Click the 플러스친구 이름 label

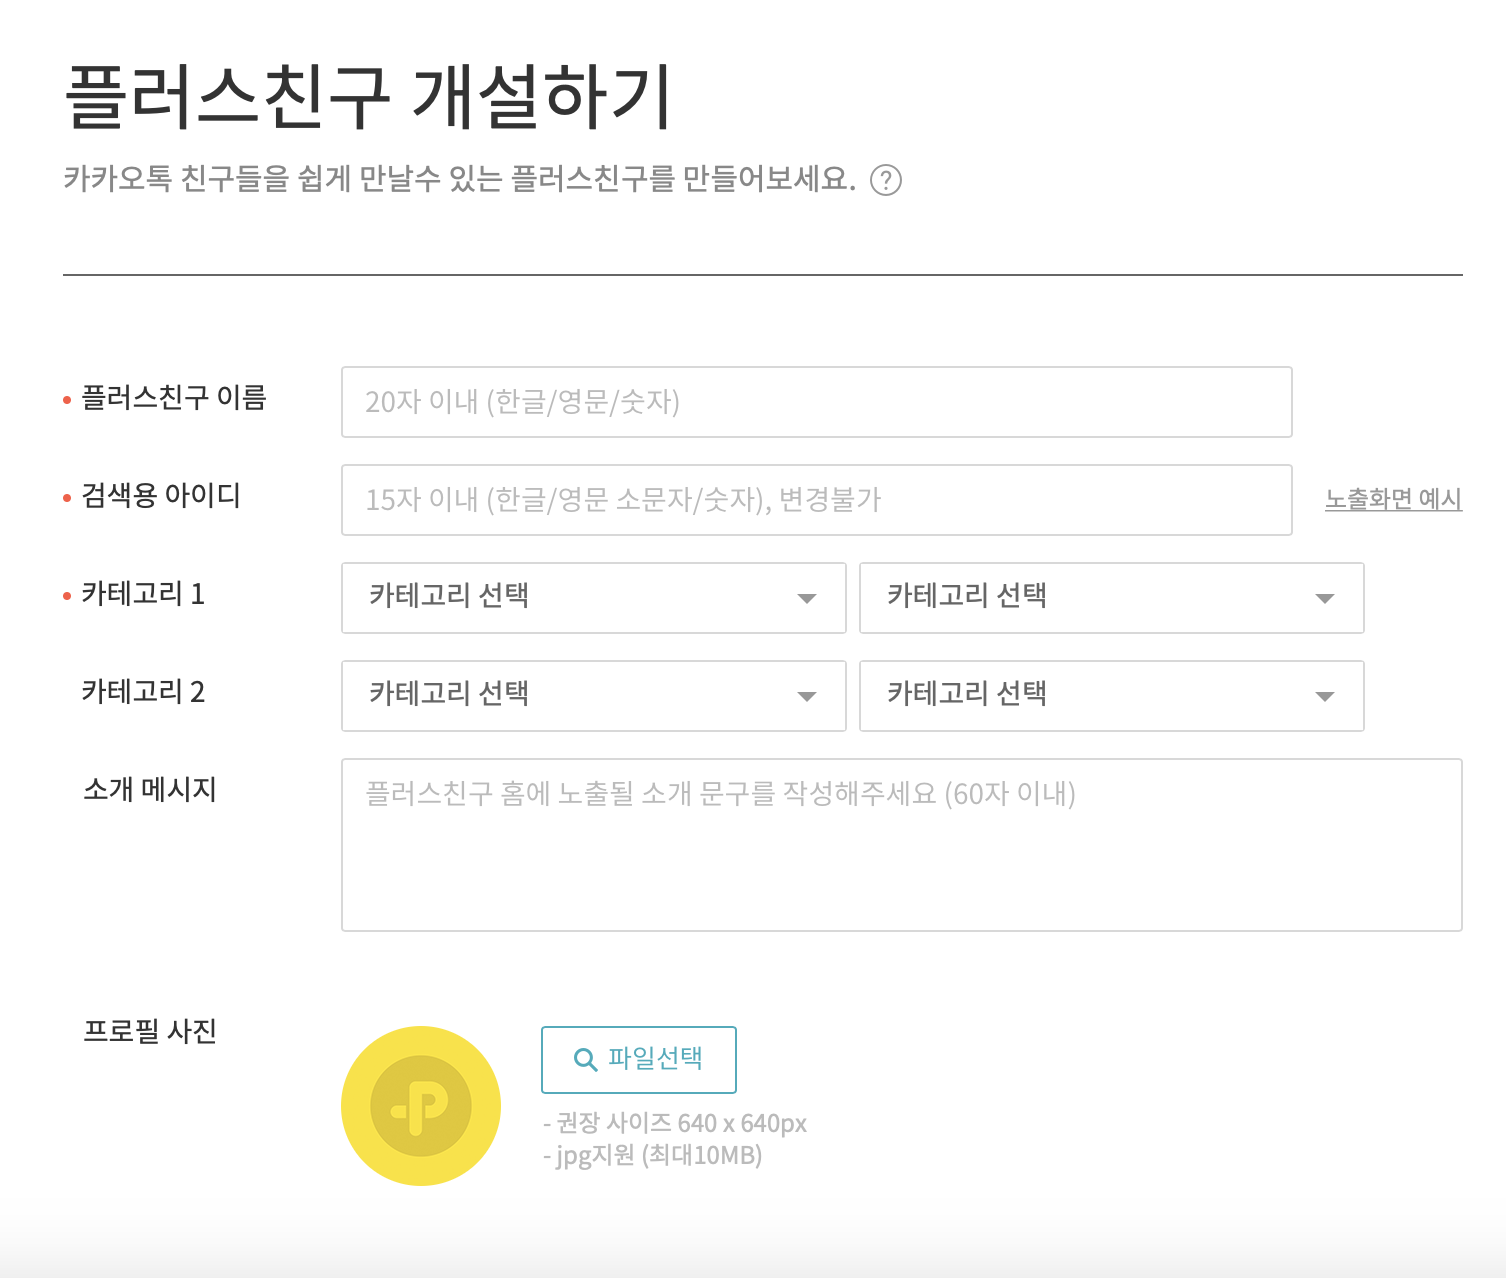pyautogui.click(x=174, y=397)
